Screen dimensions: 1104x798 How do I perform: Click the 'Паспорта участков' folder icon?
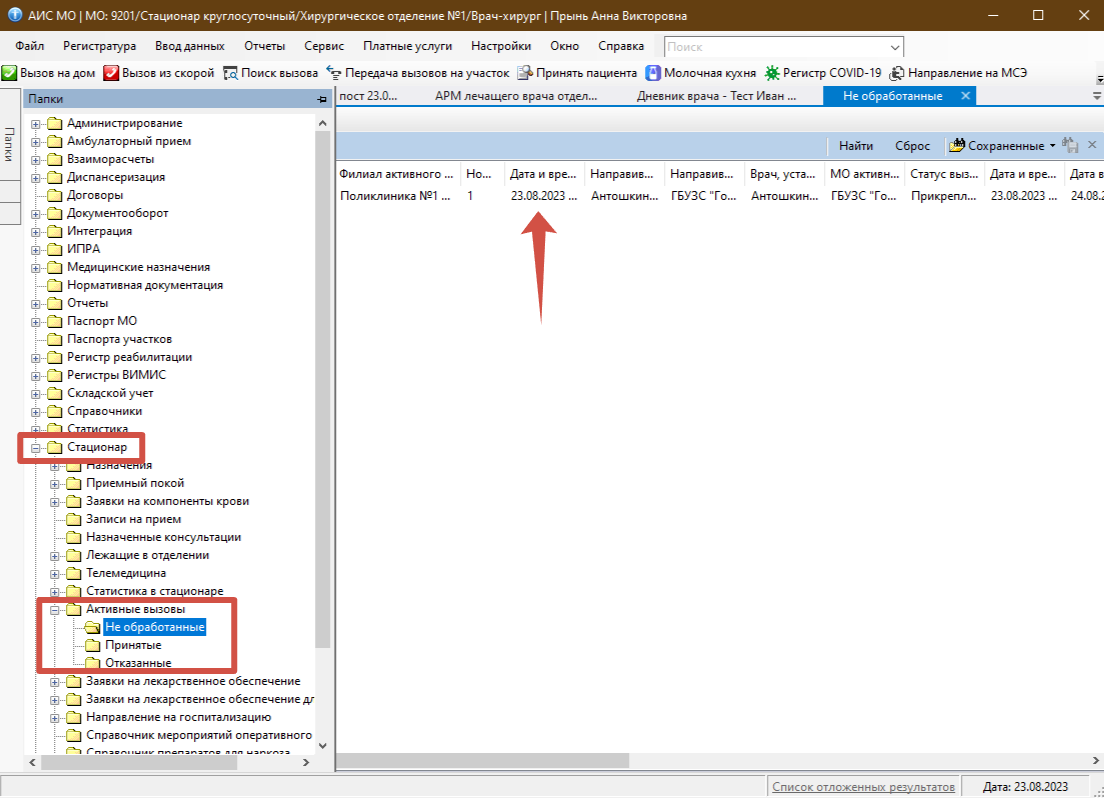(55, 339)
